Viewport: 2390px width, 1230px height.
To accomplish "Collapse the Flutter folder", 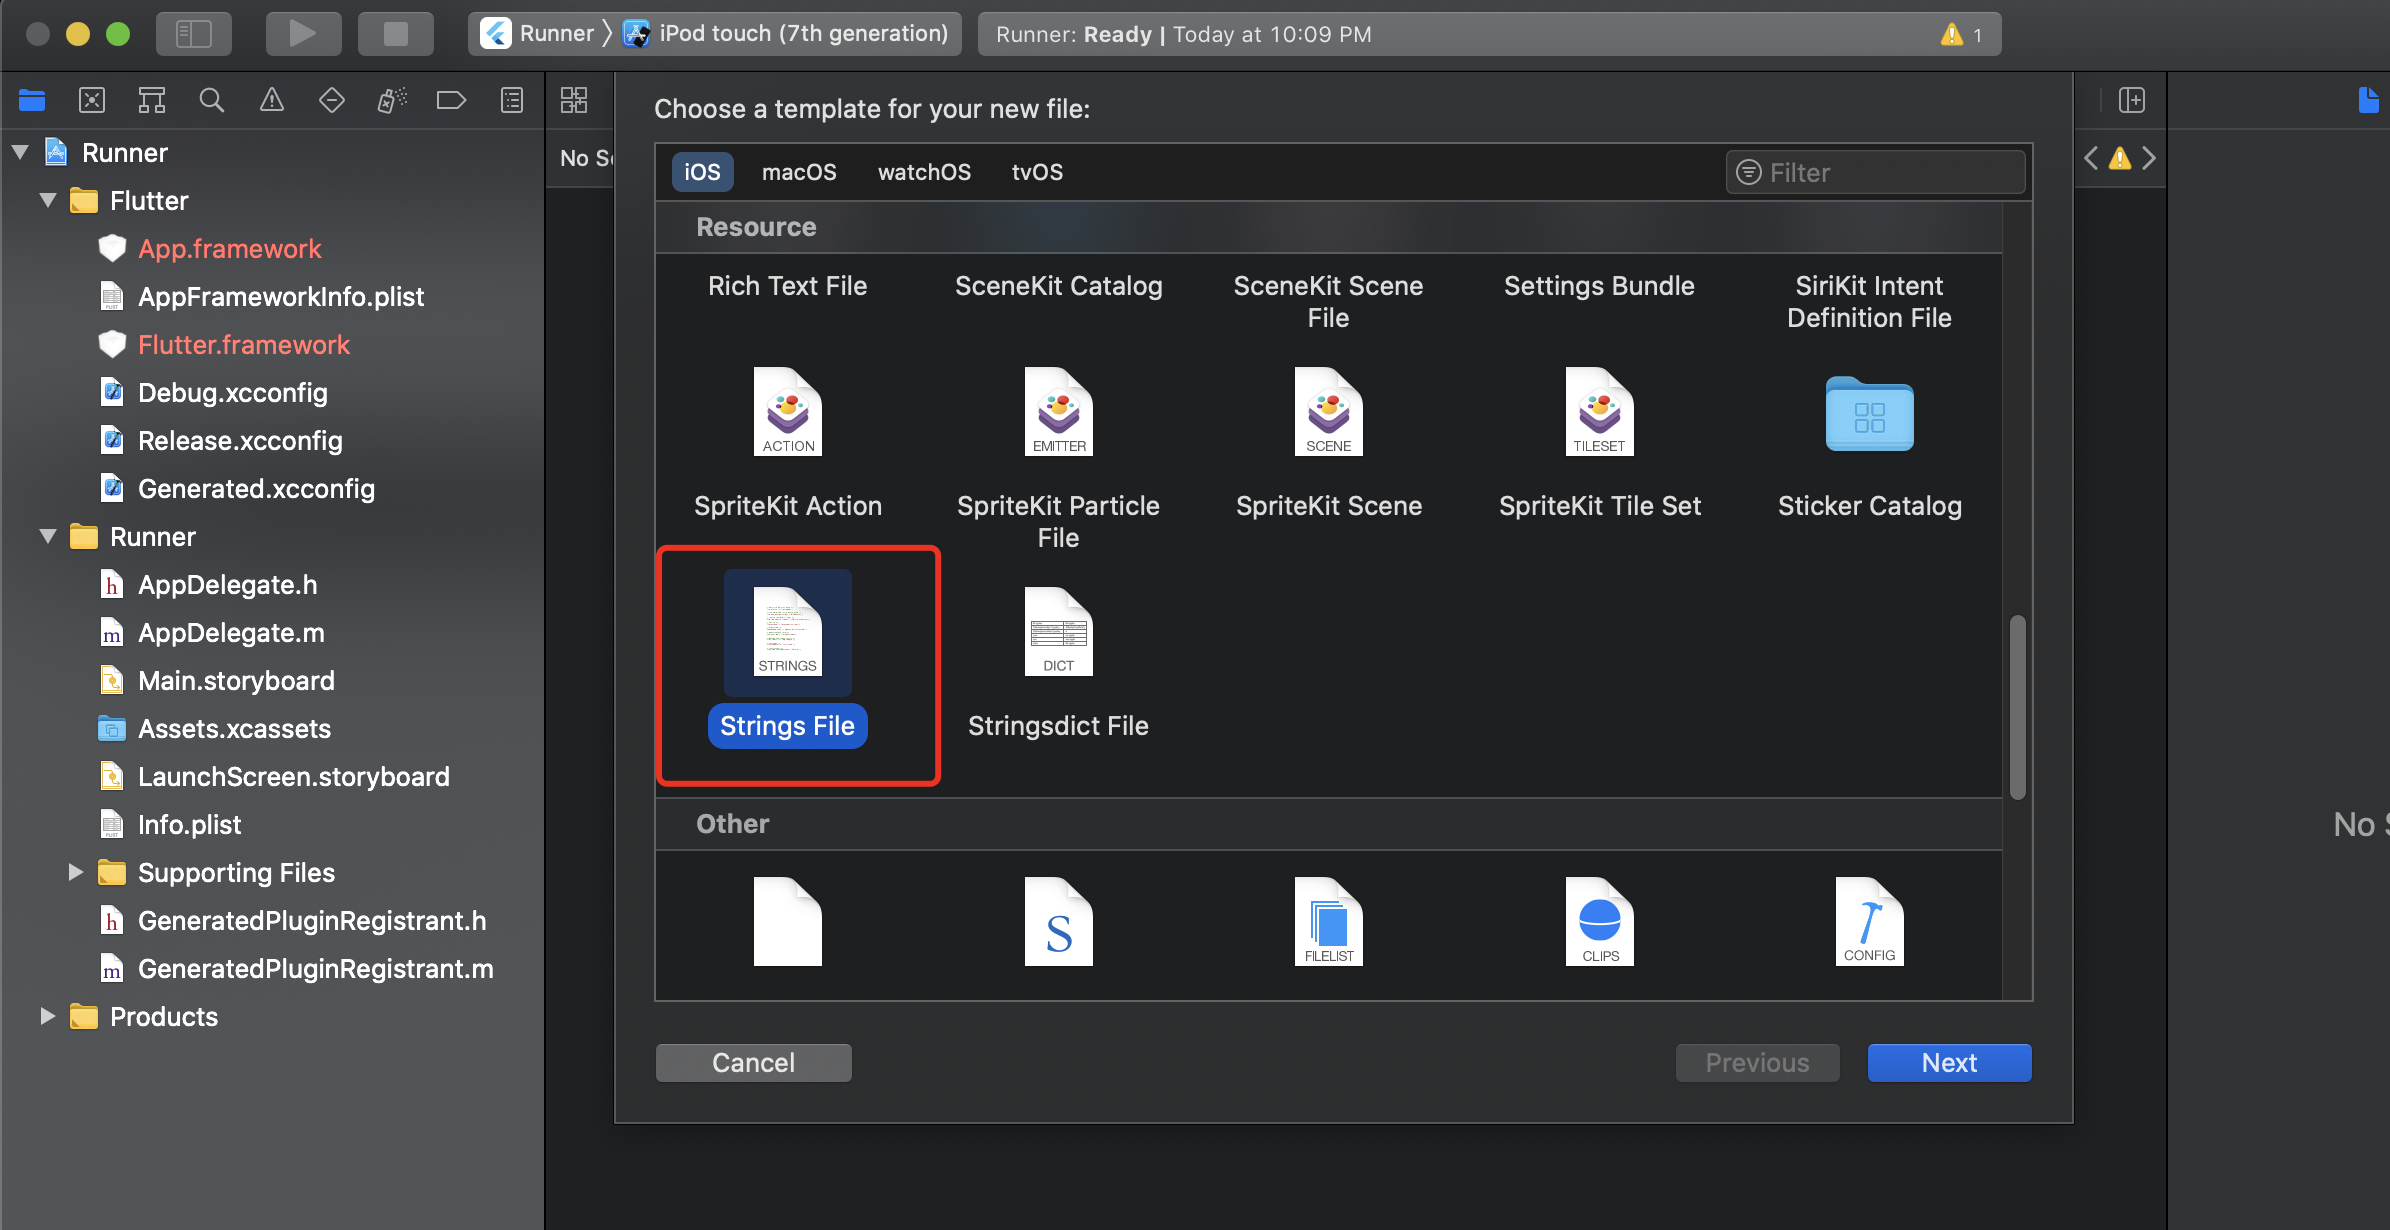I will tap(47, 201).
